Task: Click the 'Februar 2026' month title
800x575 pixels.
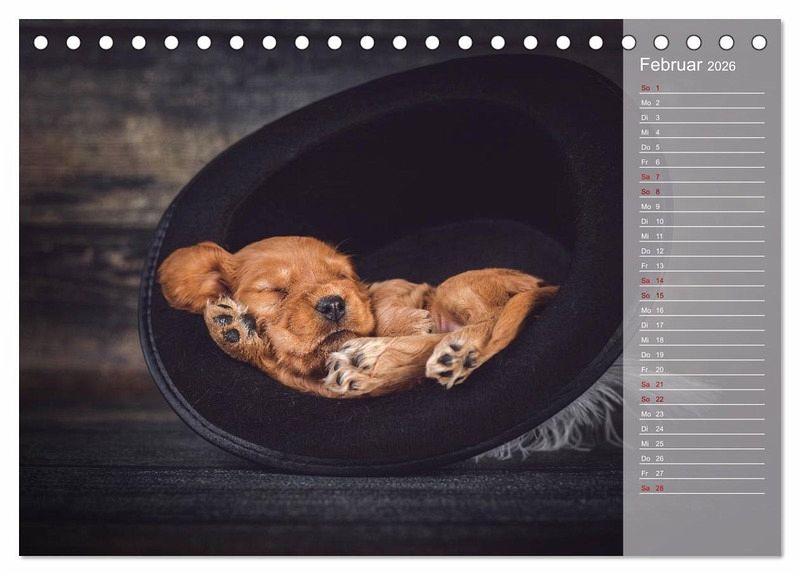Action: (x=687, y=65)
